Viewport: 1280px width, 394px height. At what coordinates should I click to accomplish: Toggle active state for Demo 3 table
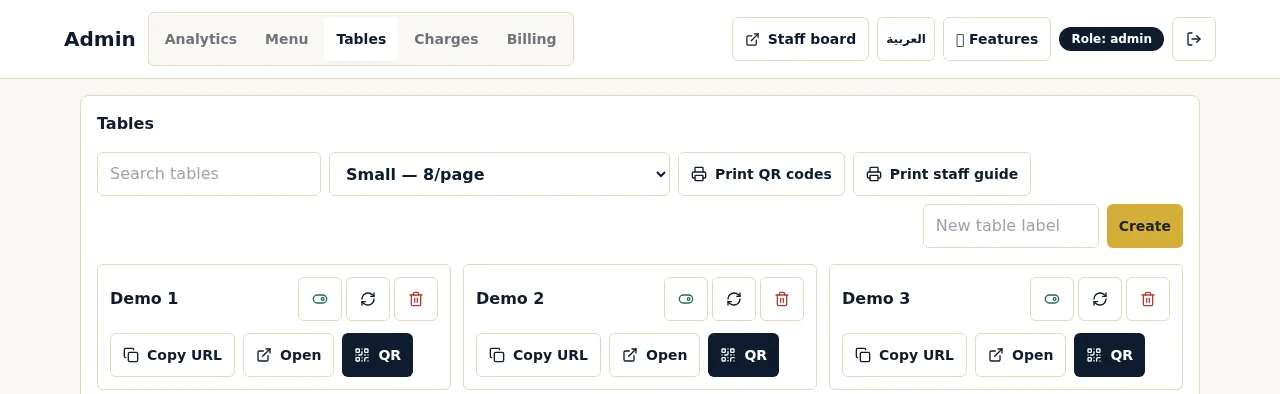pyautogui.click(x=1052, y=299)
